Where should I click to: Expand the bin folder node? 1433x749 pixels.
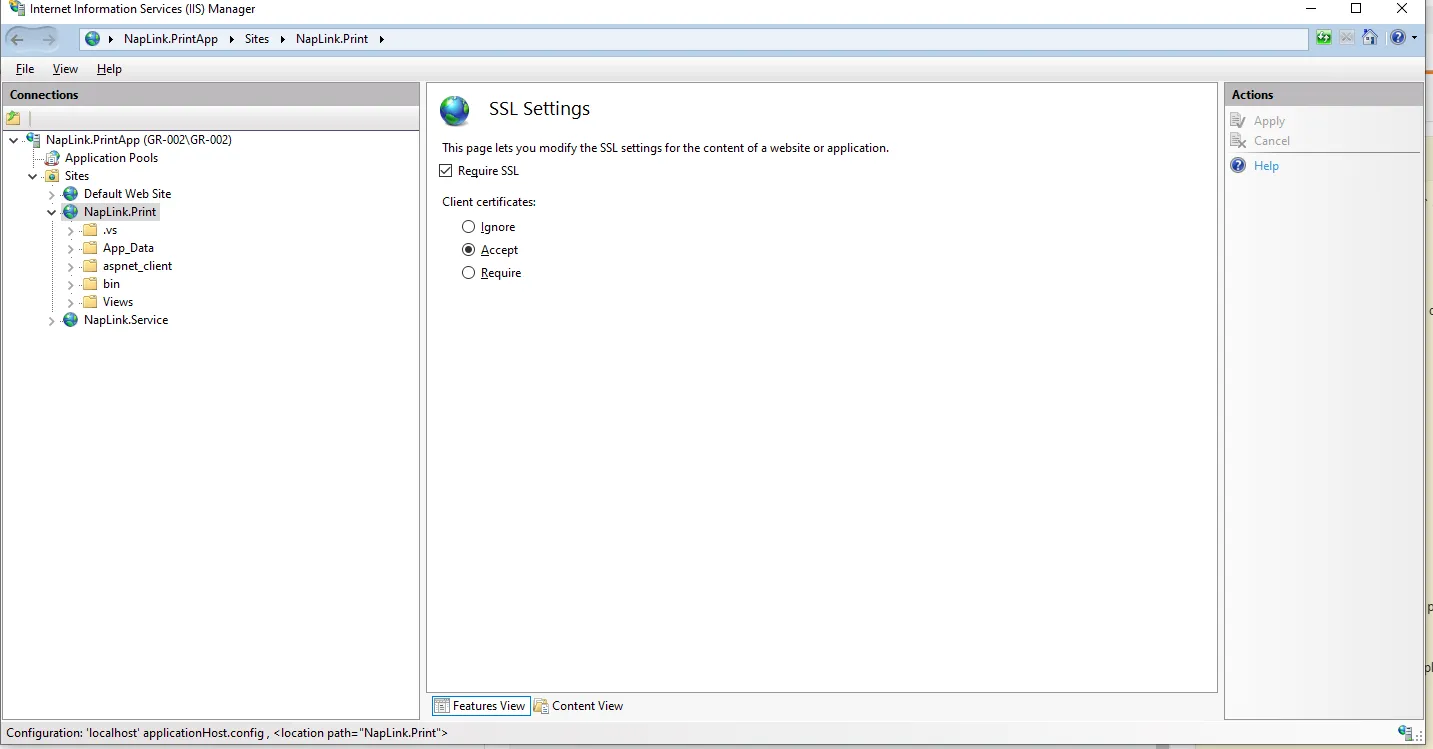click(70, 284)
